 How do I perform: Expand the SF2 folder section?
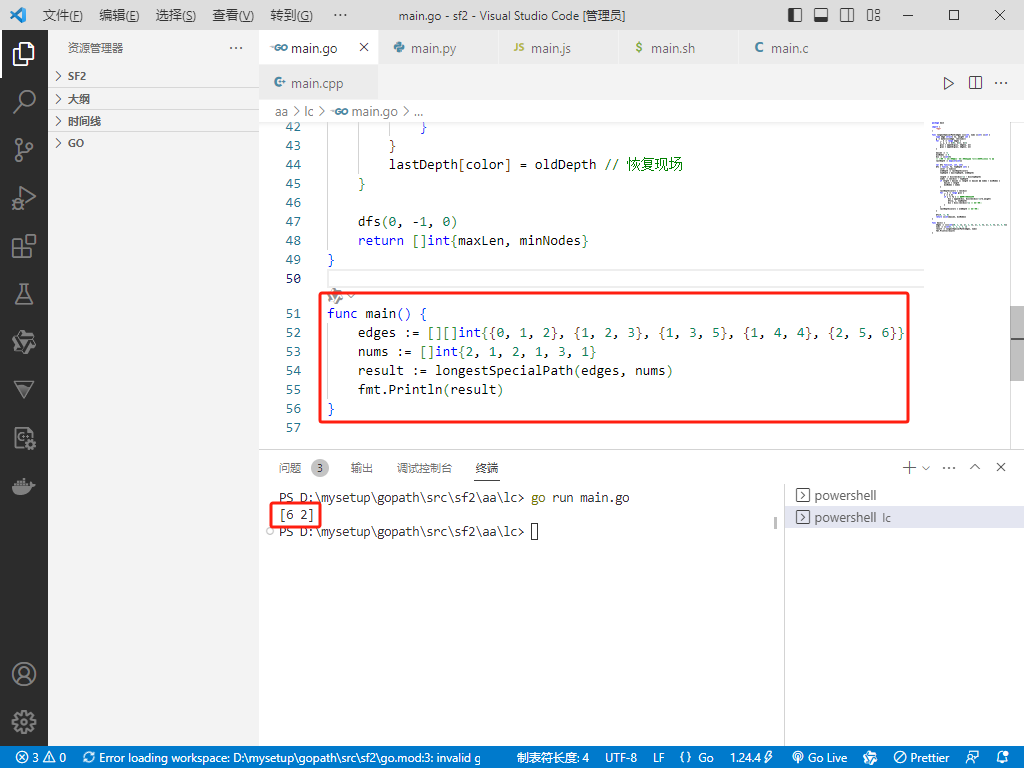click(x=154, y=76)
